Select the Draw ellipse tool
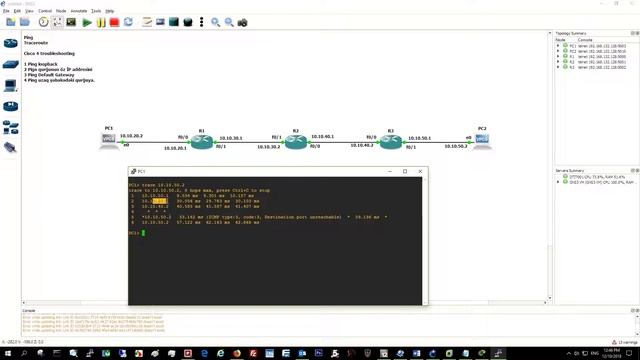Image resolution: width=640 pixels, height=360 pixels. point(188,22)
